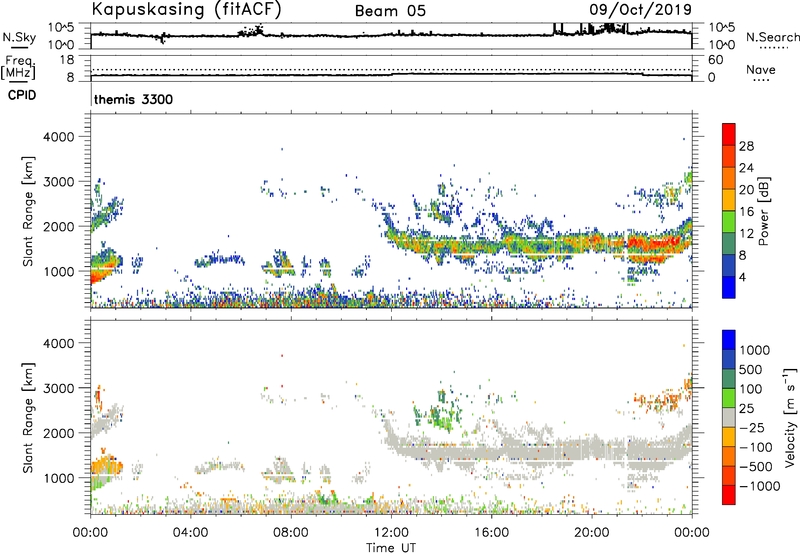Image resolution: width=800 pixels, height=554 pixels.
Task: Click the 'themis 3300' CPID text
Action: 134,99
